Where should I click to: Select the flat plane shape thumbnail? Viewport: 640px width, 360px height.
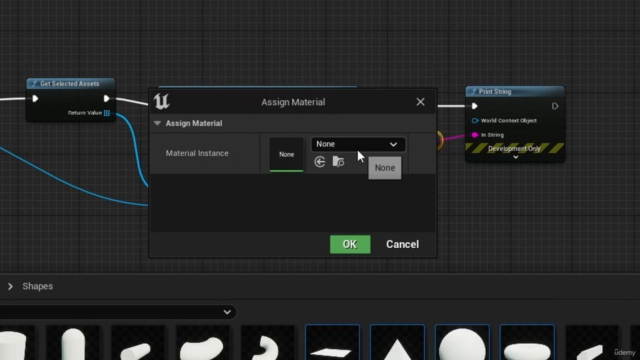pos(332,342)
